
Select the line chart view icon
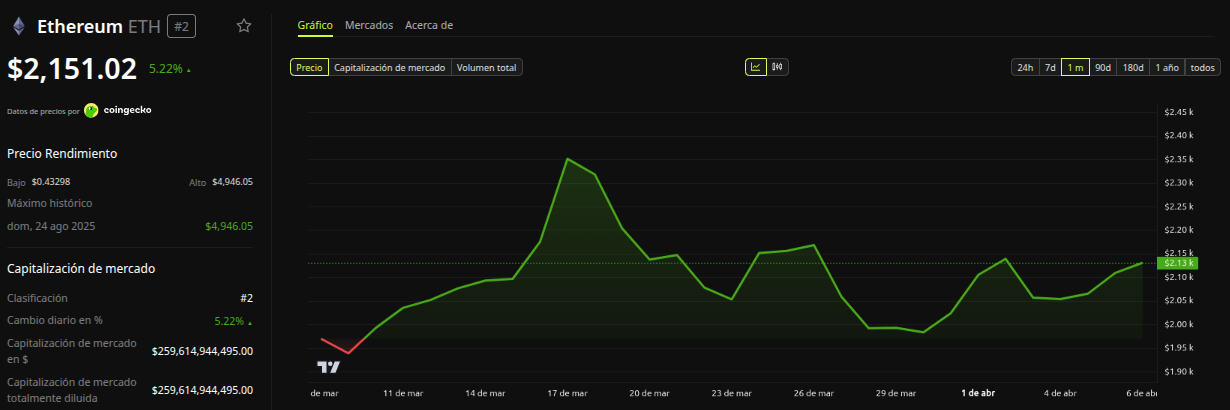point(755,67)
